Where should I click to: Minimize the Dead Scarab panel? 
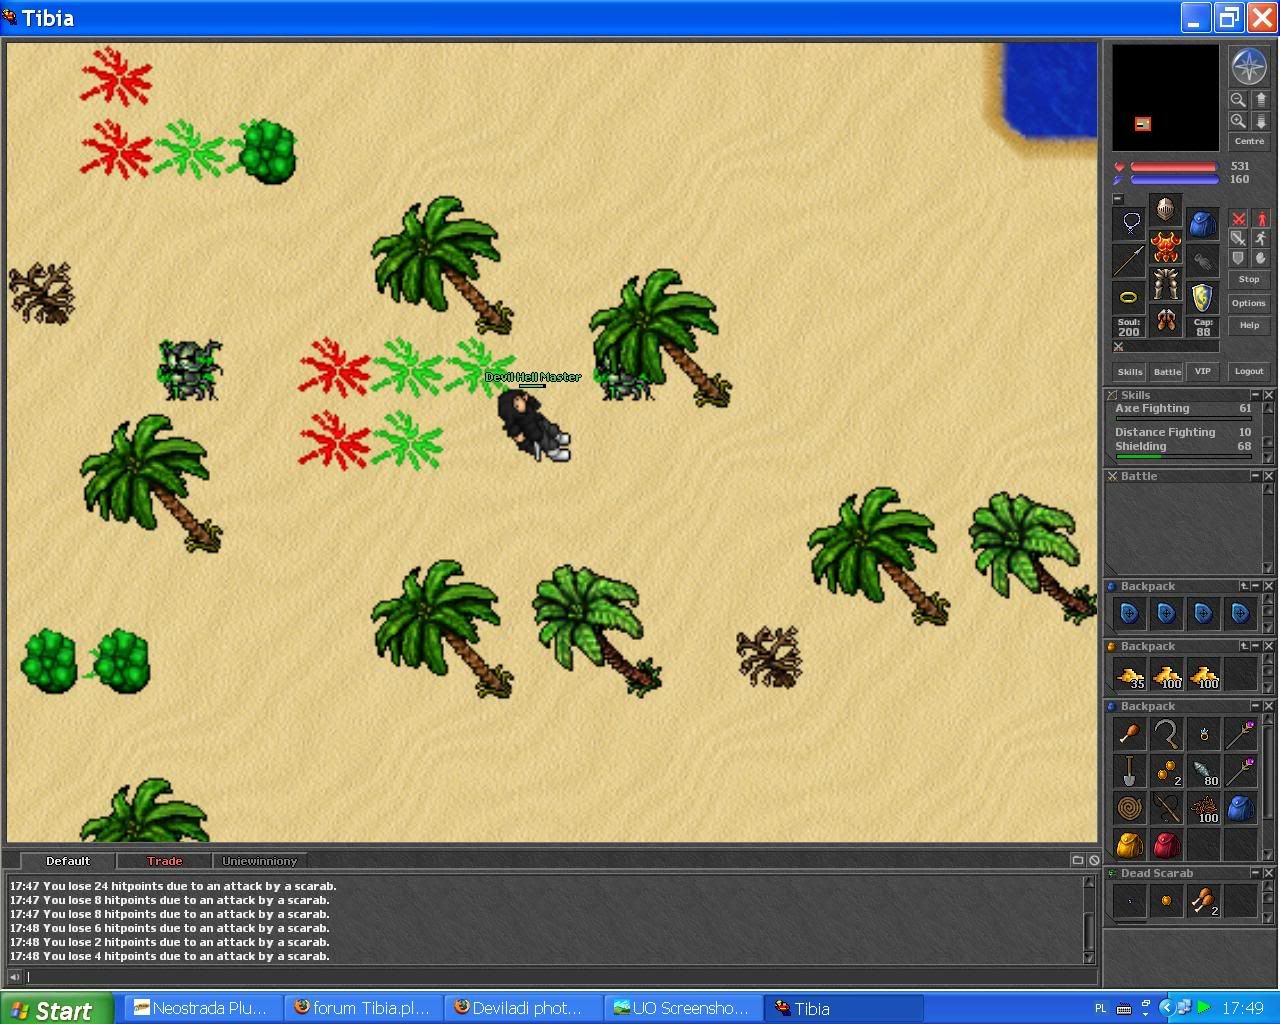1256,873
